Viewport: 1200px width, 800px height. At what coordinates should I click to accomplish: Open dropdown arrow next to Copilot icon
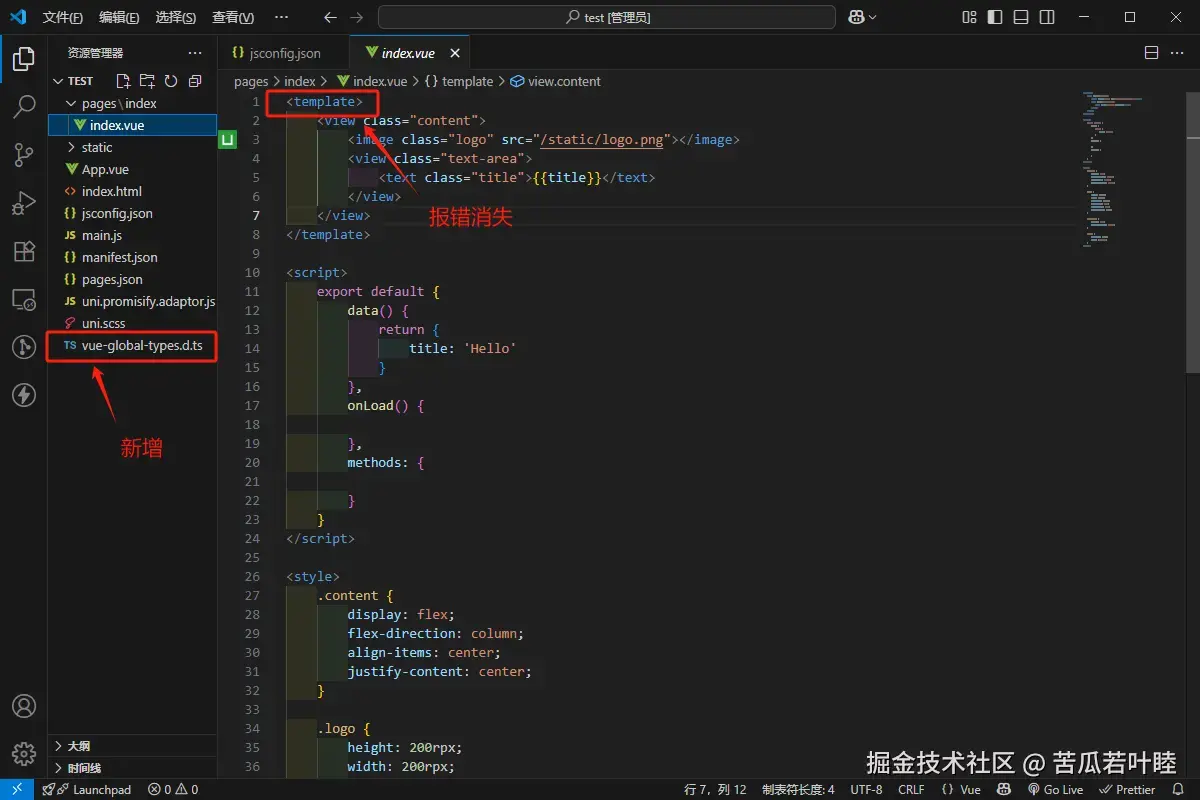873,17
